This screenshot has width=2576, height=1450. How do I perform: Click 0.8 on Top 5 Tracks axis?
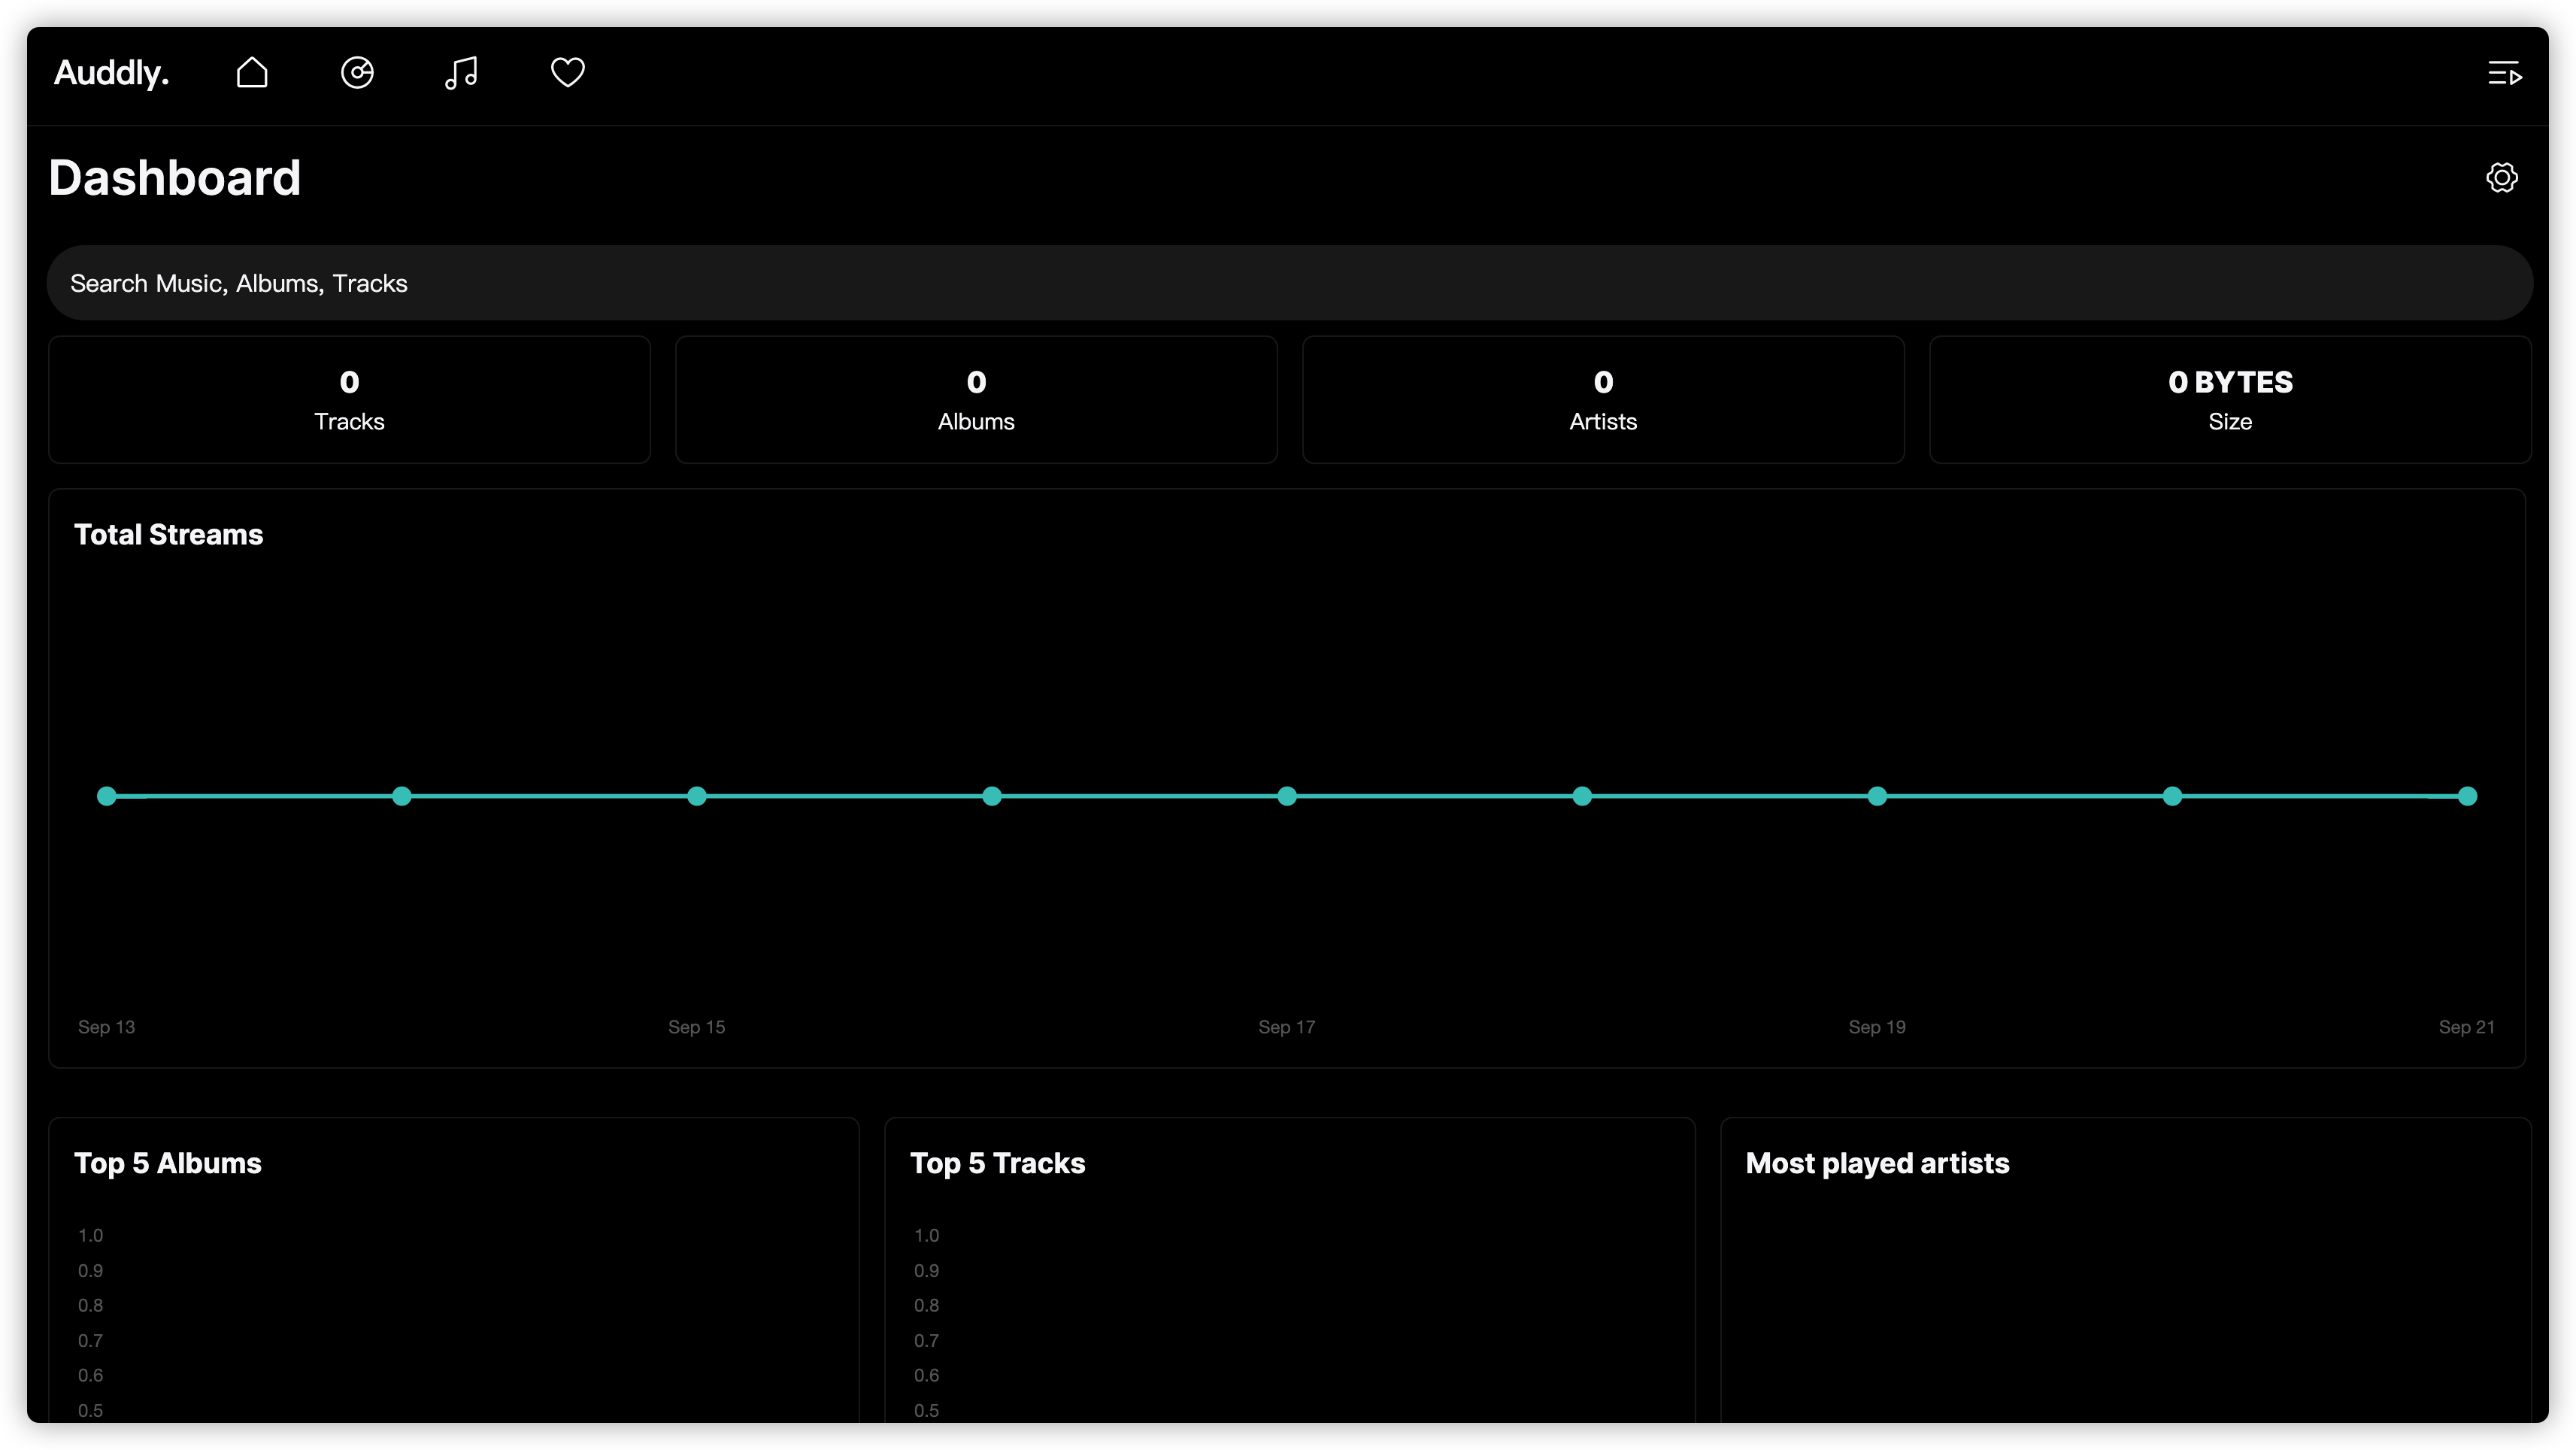[927, 1306]
